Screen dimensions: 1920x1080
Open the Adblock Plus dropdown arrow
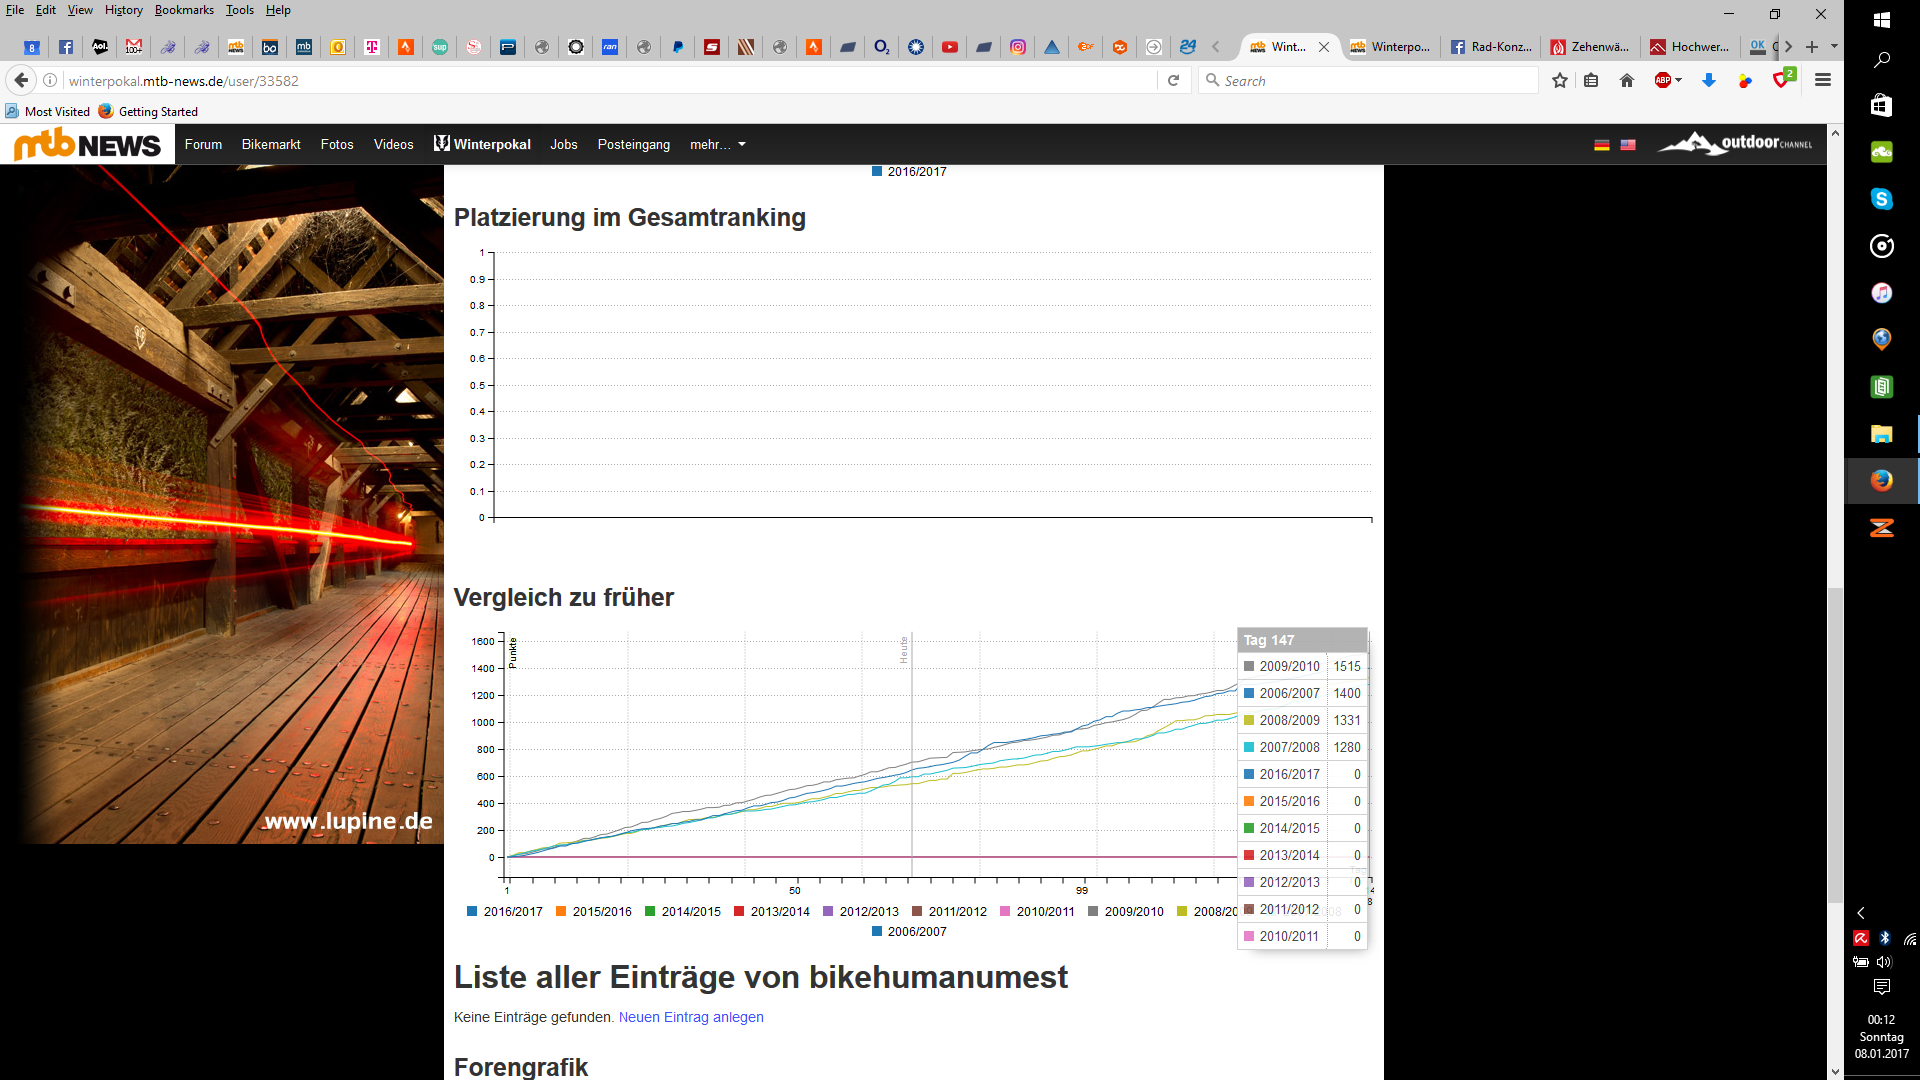pyautogui.click(x=1679, y=81)
